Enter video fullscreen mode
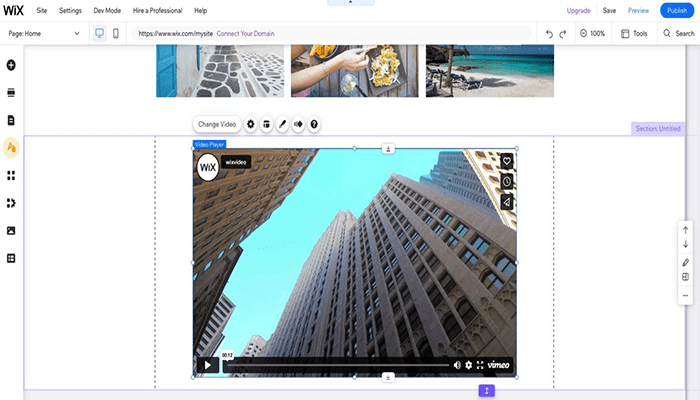The image size is (700, 400). coord(480,365)
